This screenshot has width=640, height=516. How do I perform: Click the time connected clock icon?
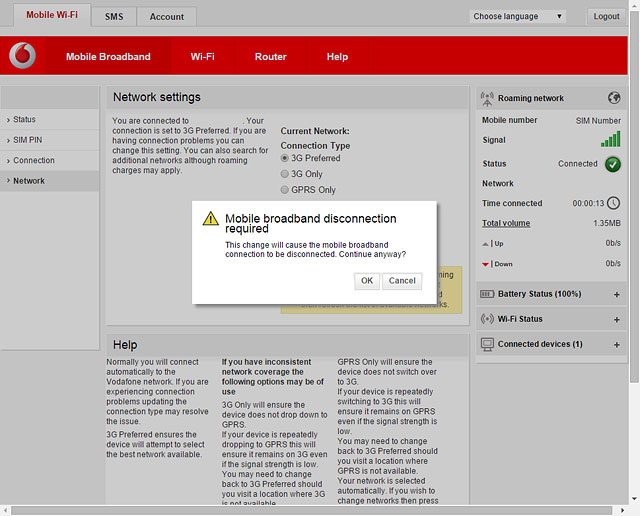(613, 203)
